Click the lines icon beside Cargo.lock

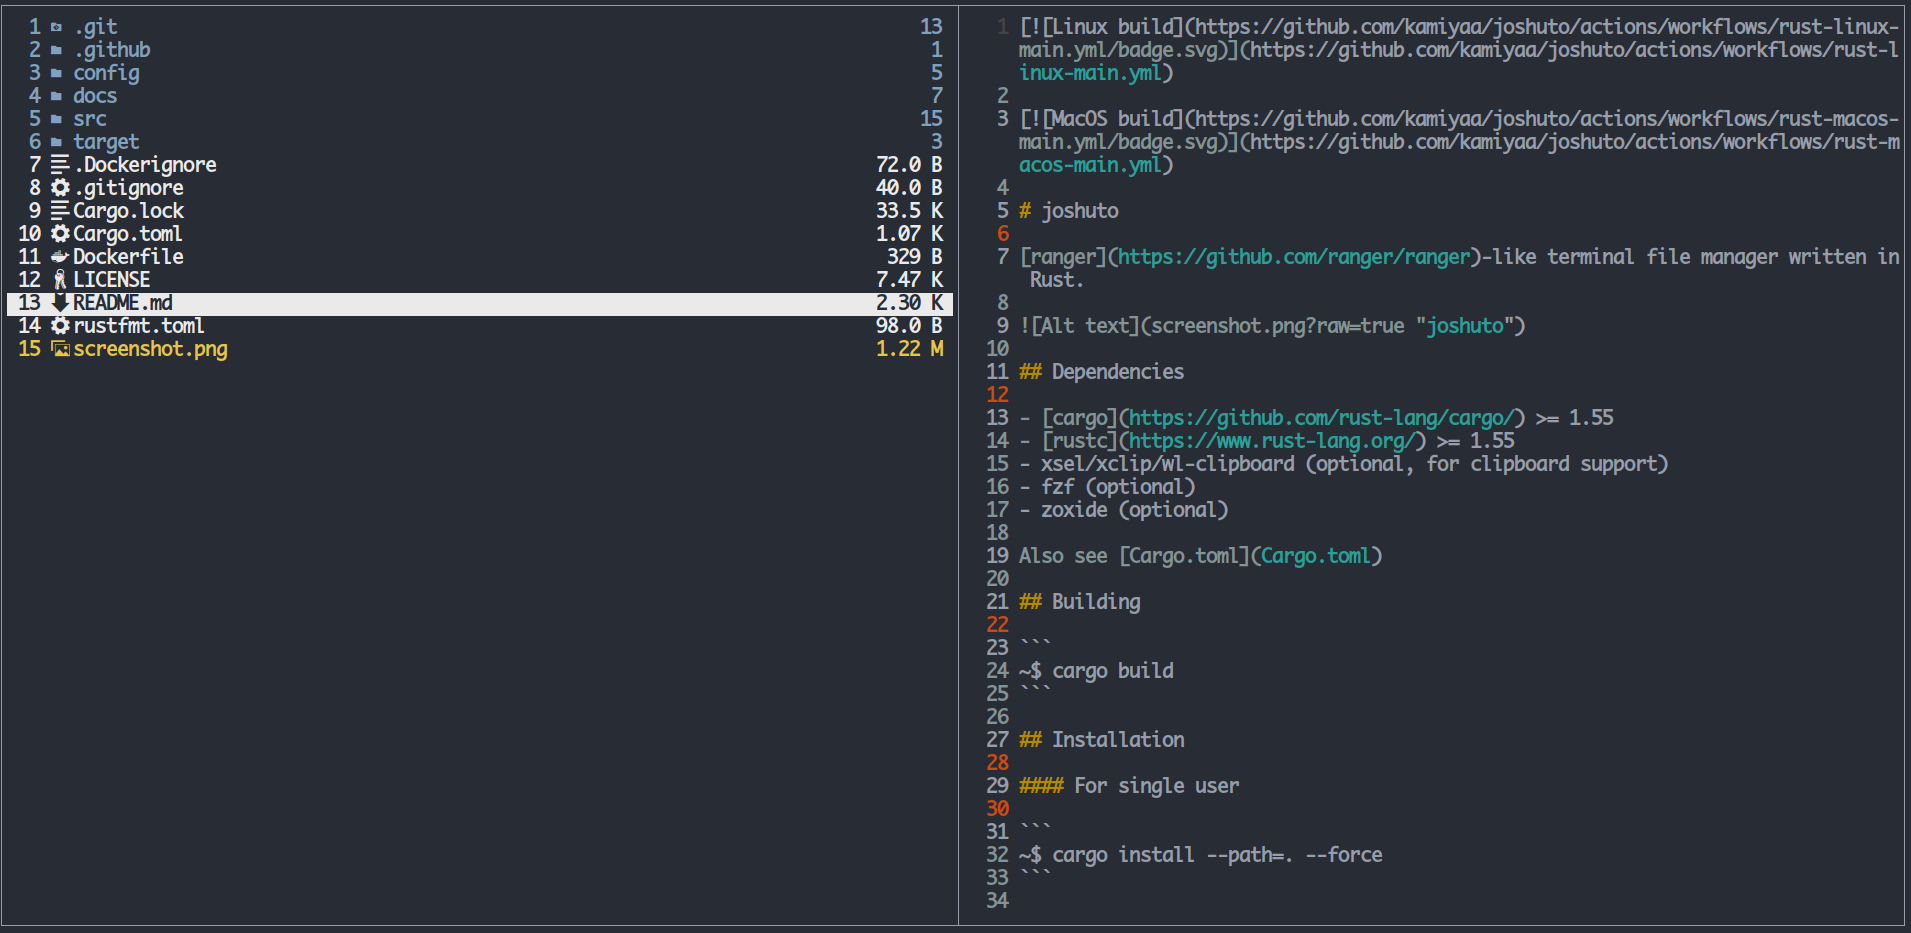coord(60,211)
